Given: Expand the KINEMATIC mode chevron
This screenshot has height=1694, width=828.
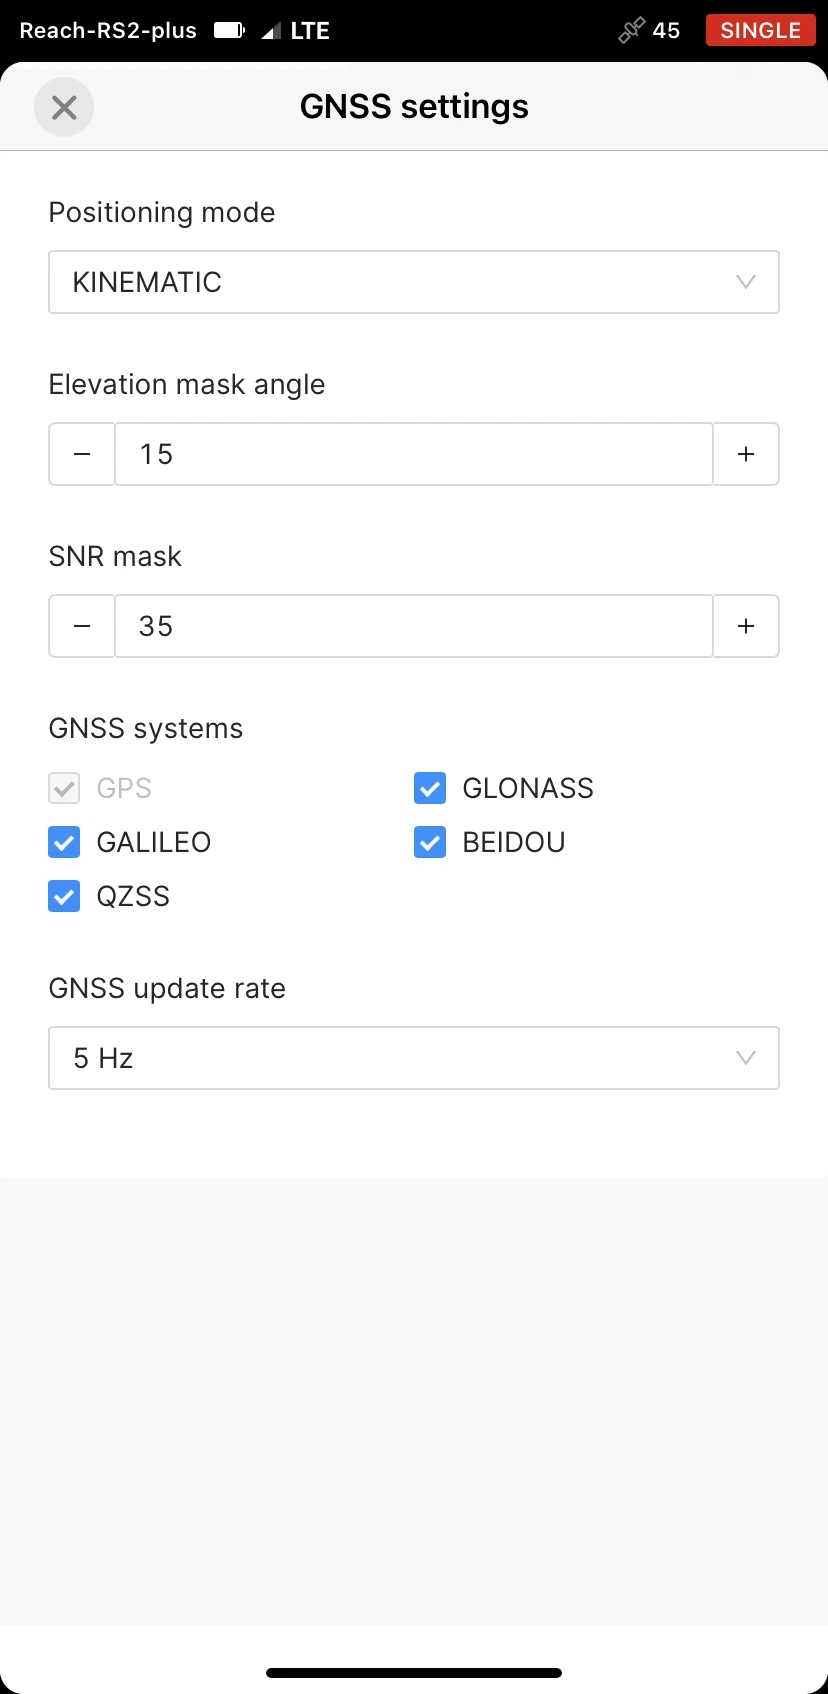Looking at the screenshot, I should pos(746,282).
